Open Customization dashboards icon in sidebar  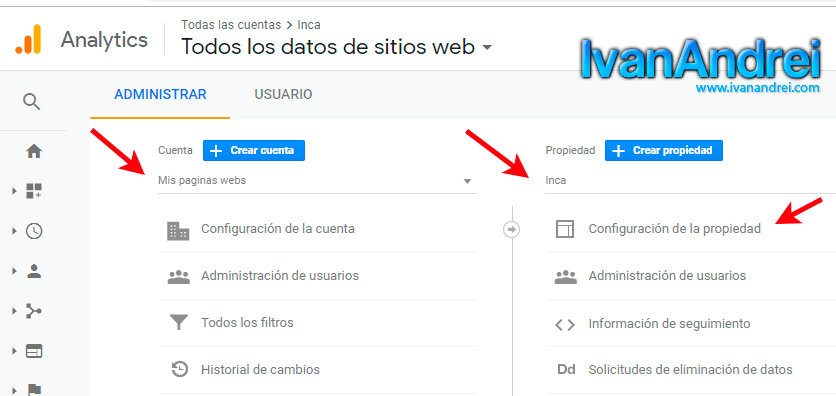click(x=34, y=191)
